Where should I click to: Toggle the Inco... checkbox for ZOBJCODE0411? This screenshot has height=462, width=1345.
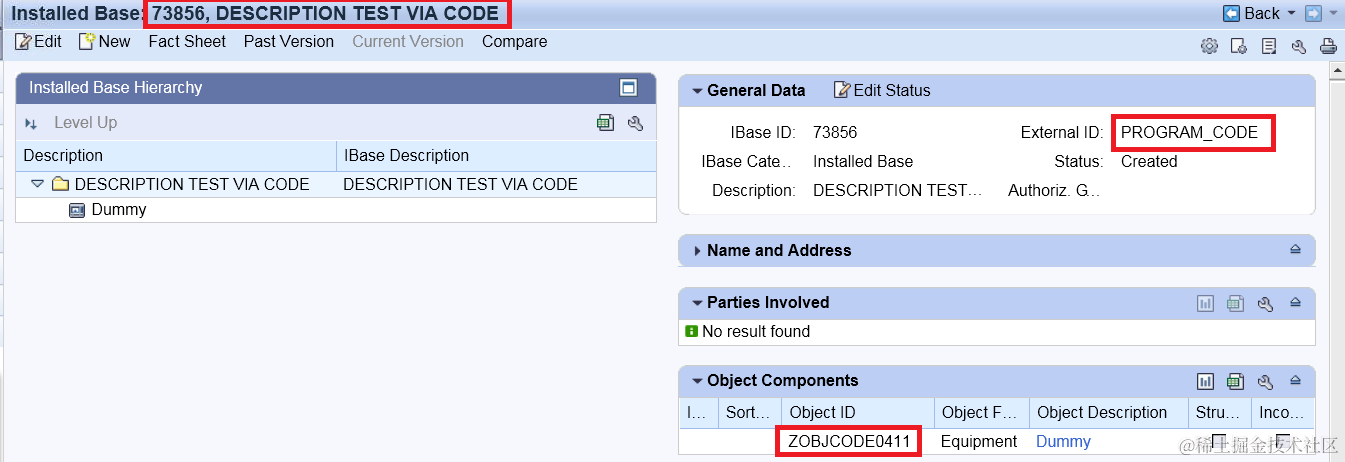(x=1283, y=441)
